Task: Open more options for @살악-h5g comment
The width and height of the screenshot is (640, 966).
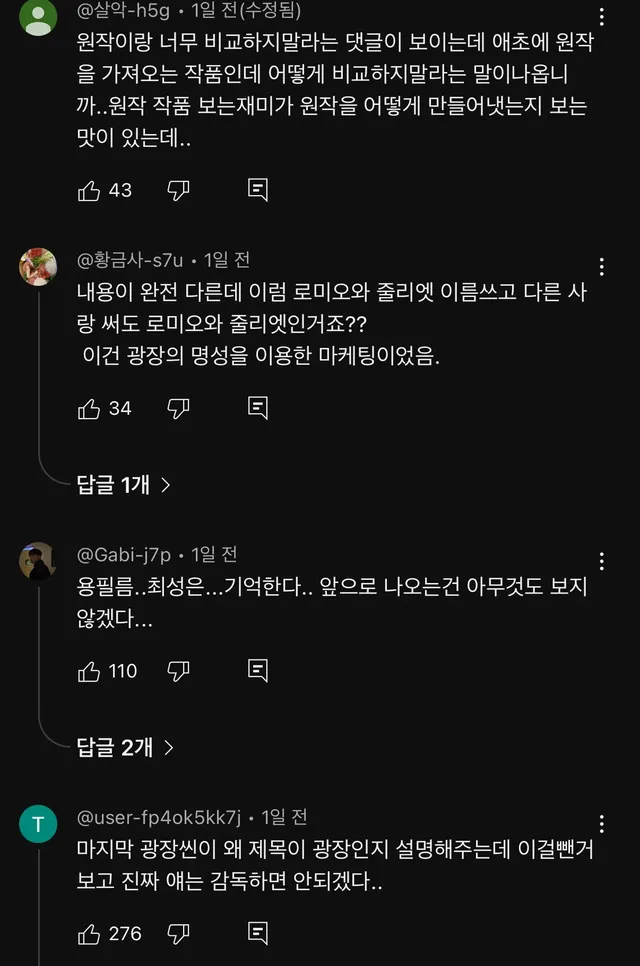Action: click(x=601, y=17)
